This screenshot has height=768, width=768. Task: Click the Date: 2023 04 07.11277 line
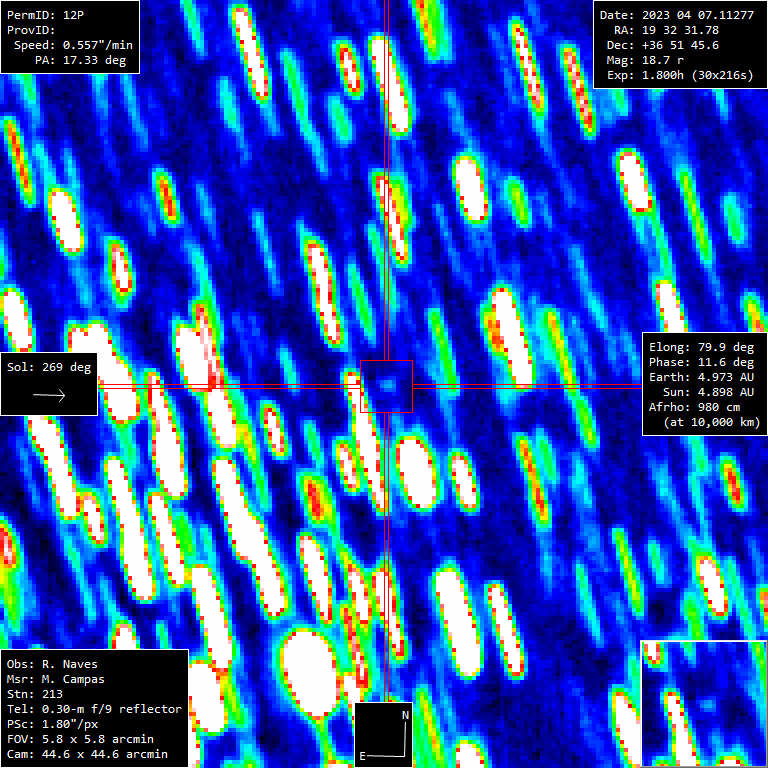click(677, 15)
